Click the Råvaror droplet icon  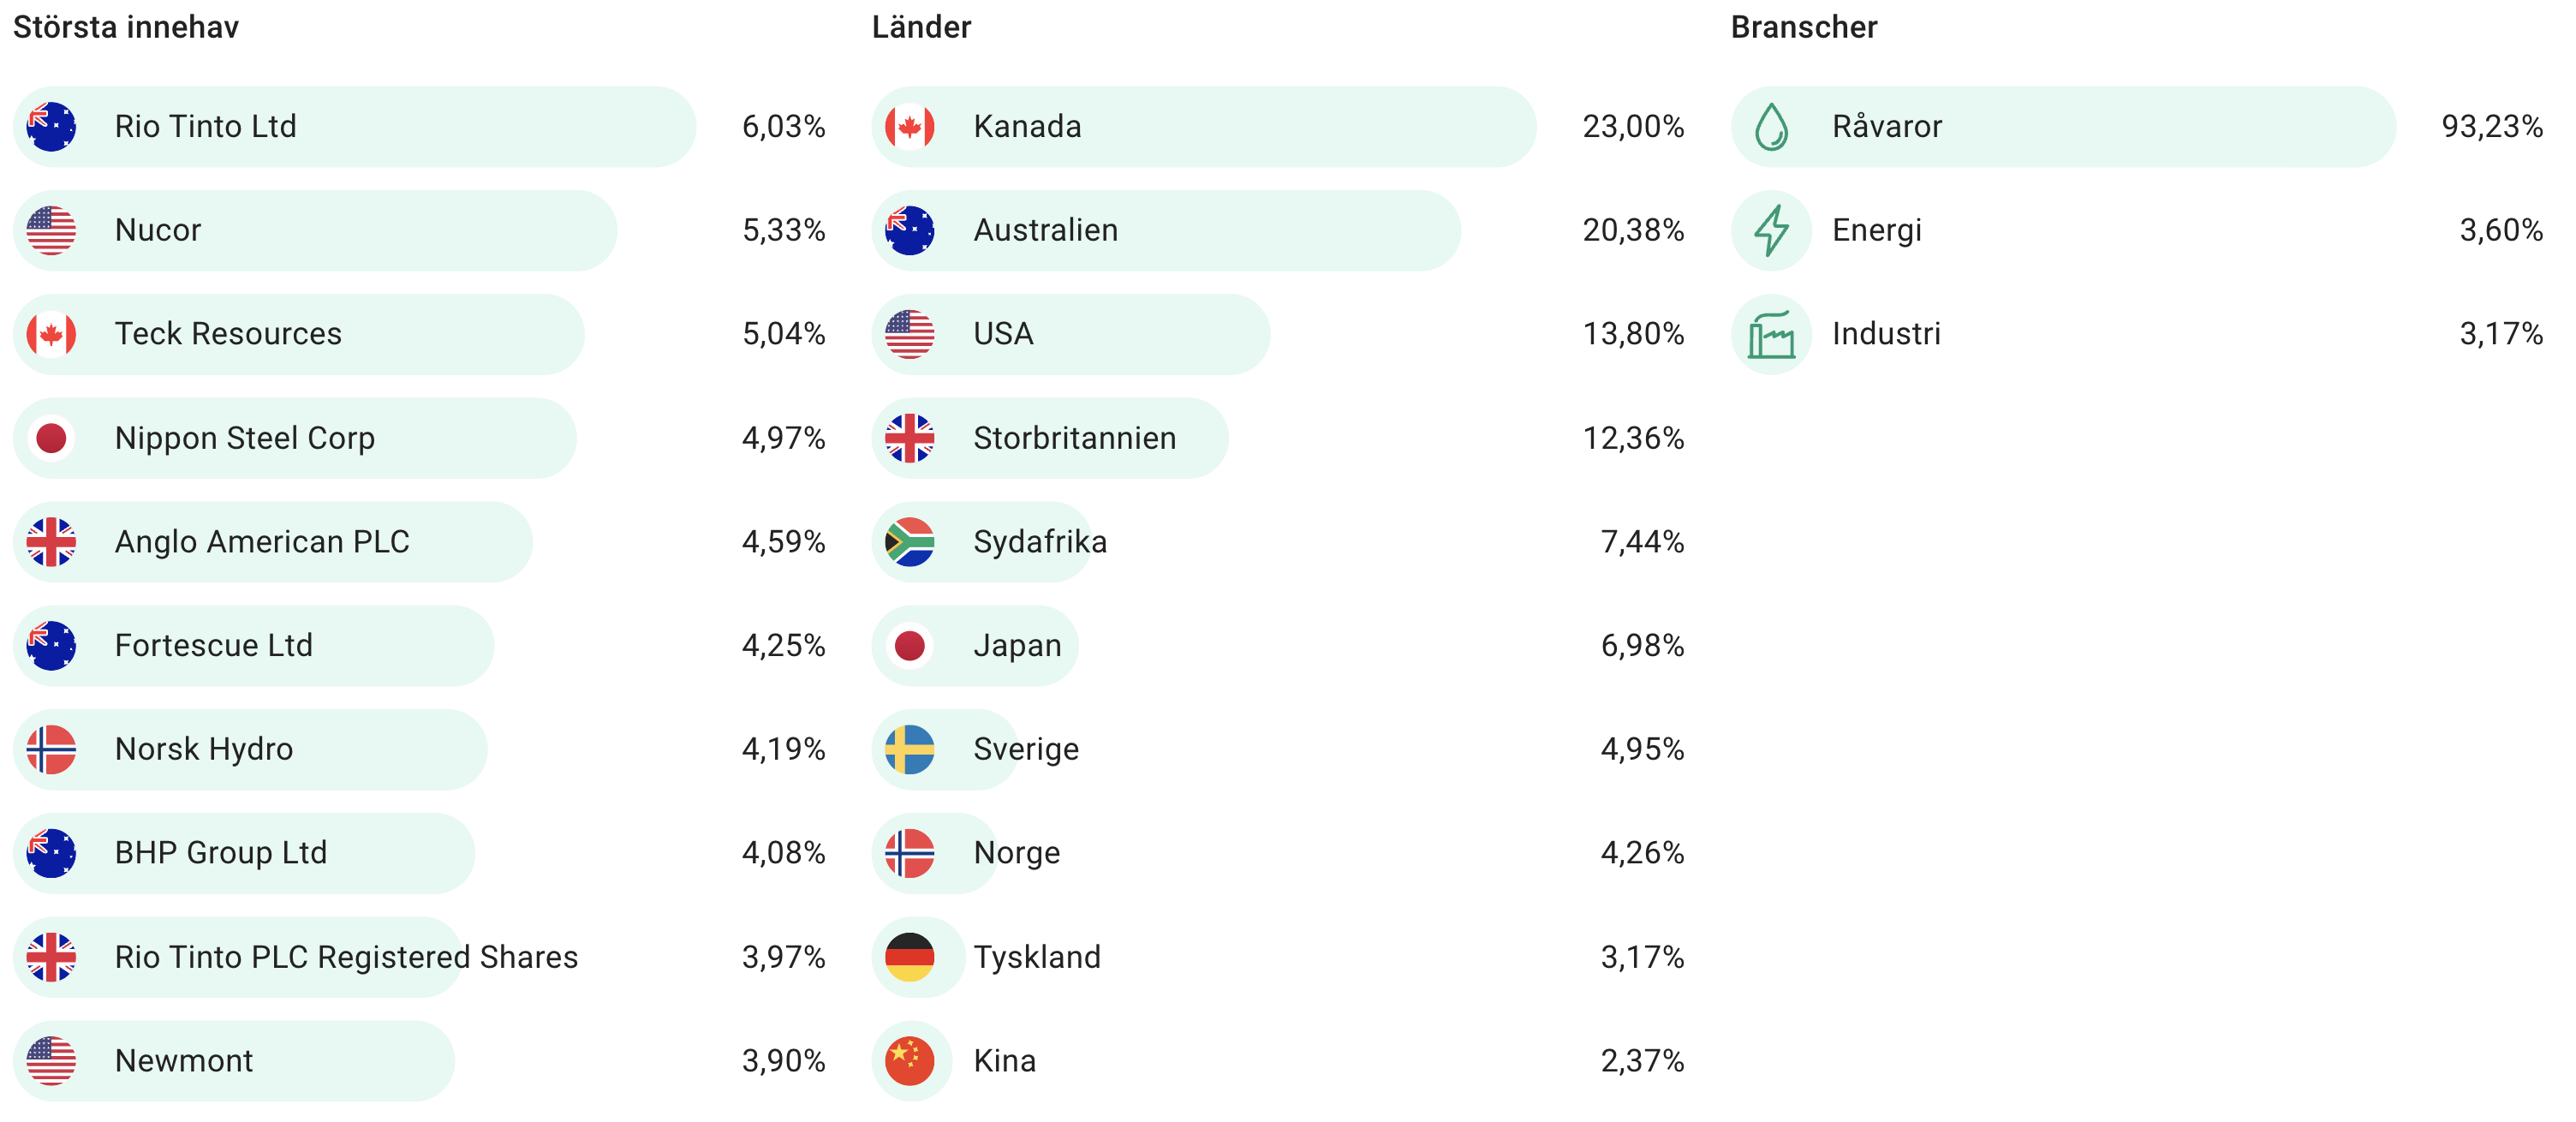coord(1771,127)
